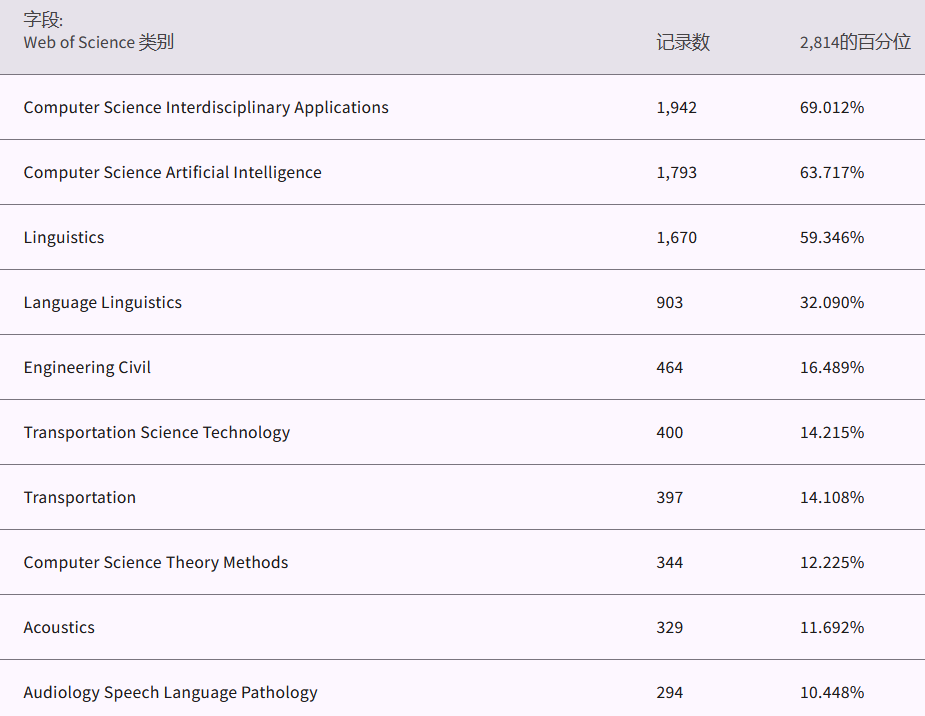The image size is (925, 716).
Task: Click the 1,793 record count
Action: [676, 172]
